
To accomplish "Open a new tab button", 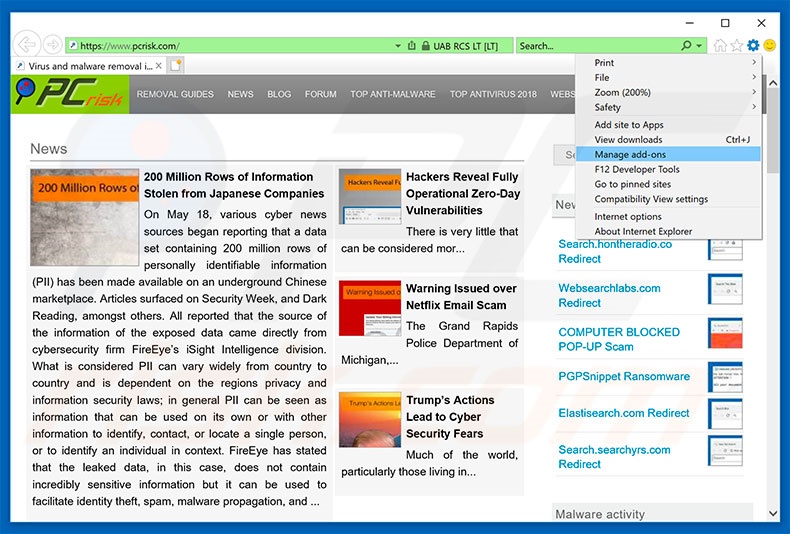I will coord(176,65).
